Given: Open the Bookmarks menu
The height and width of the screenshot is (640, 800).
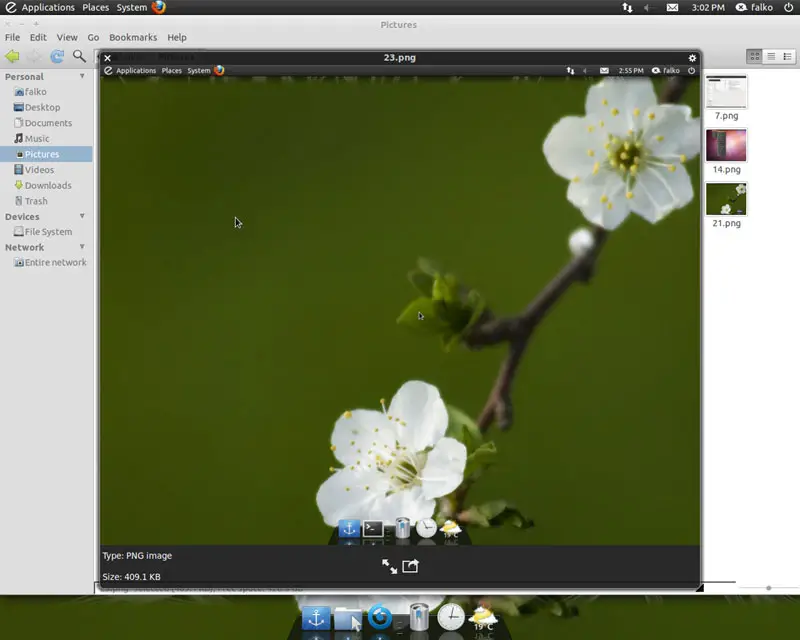Looking at the screenshot, I should tap(132, 37).
